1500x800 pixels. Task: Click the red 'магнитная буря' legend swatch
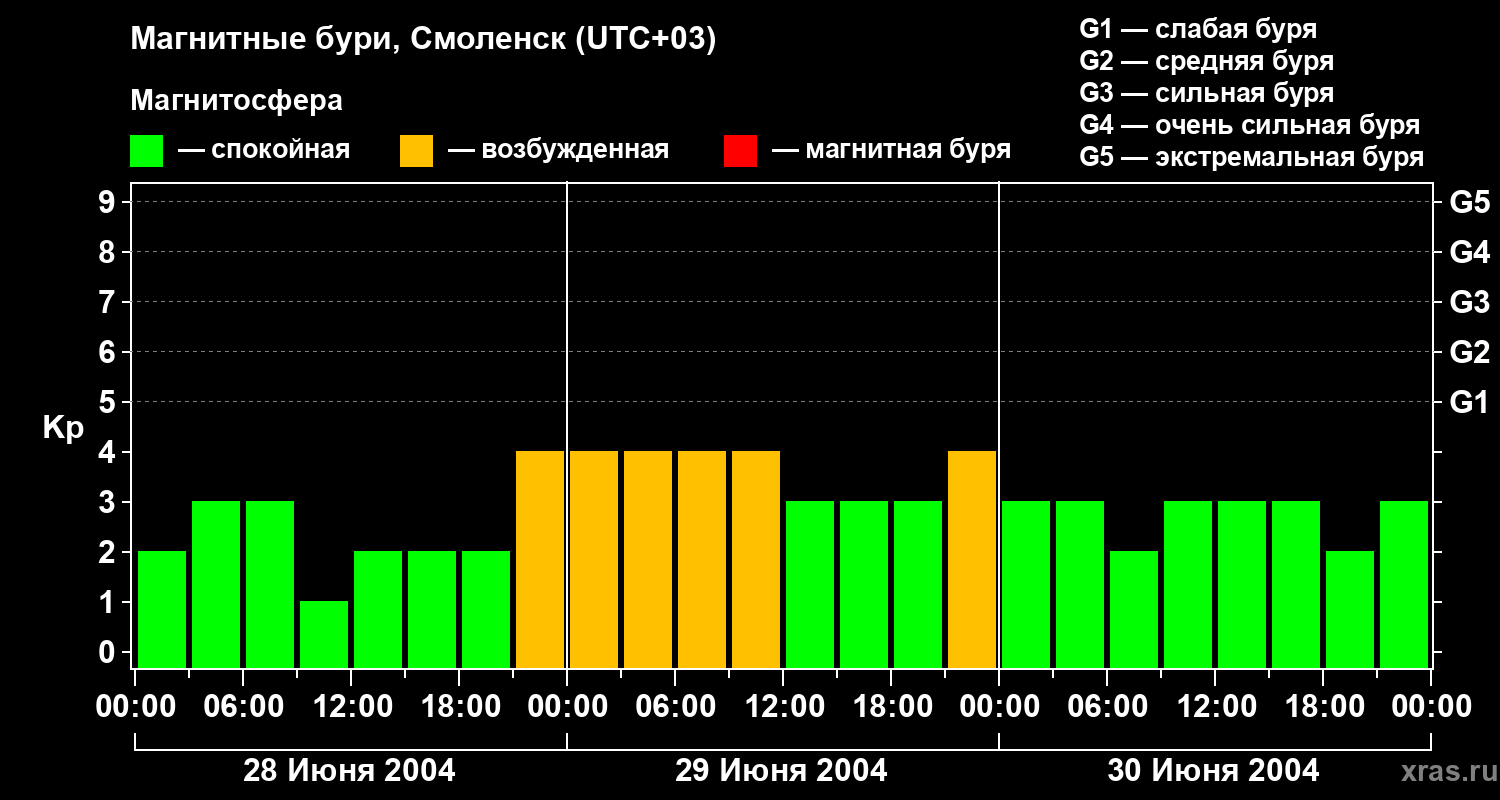740,151
